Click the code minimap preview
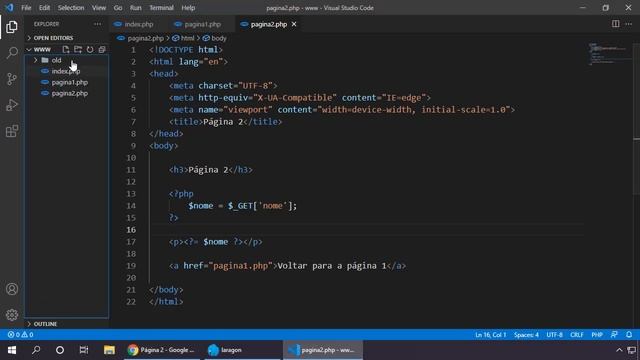The height and width of the screenshot is (360, 640). (x=609, y=53)
